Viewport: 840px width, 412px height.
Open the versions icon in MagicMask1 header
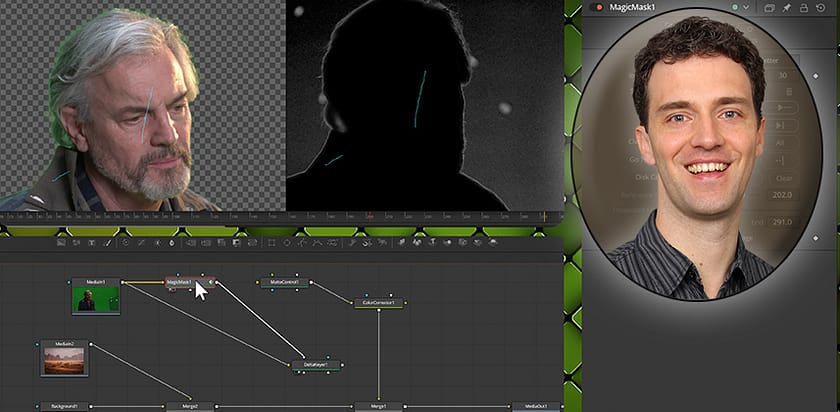click(x=769, y=8)
